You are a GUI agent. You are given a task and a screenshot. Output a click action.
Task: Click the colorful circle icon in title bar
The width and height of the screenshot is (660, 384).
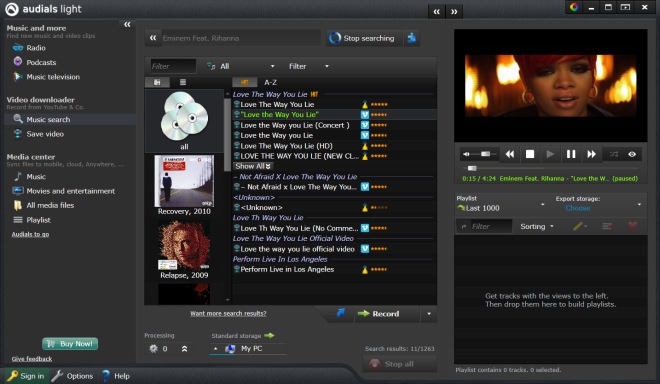tap(574, 7)
